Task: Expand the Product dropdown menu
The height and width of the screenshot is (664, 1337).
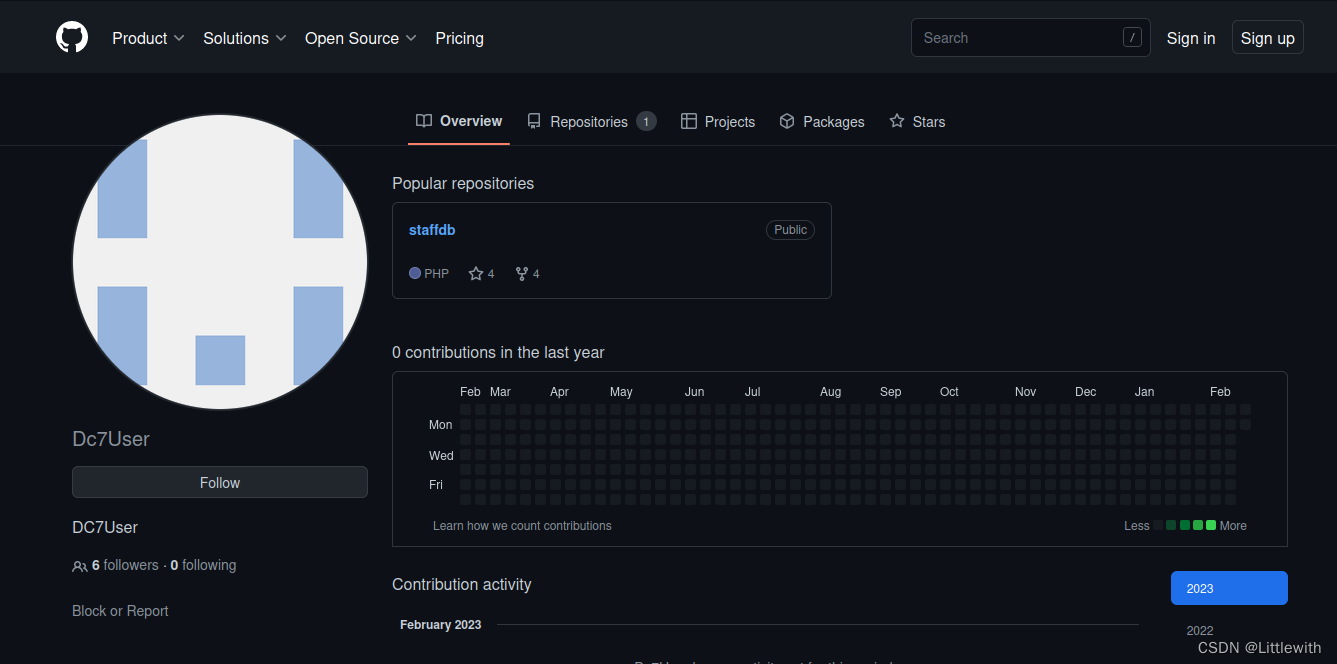Action: tap(148, 38)
